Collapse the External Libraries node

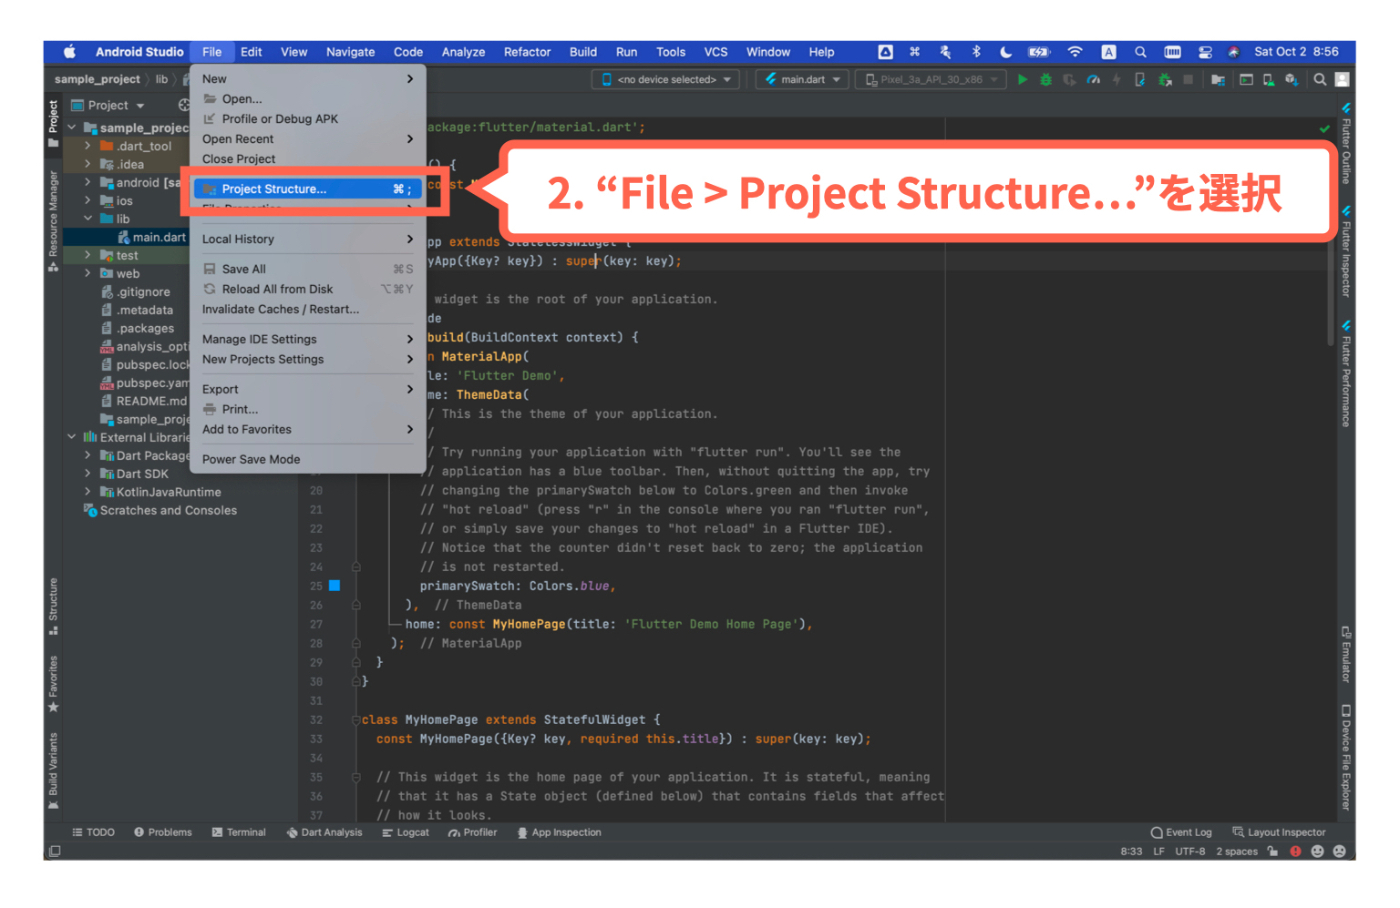pos(72,438)
